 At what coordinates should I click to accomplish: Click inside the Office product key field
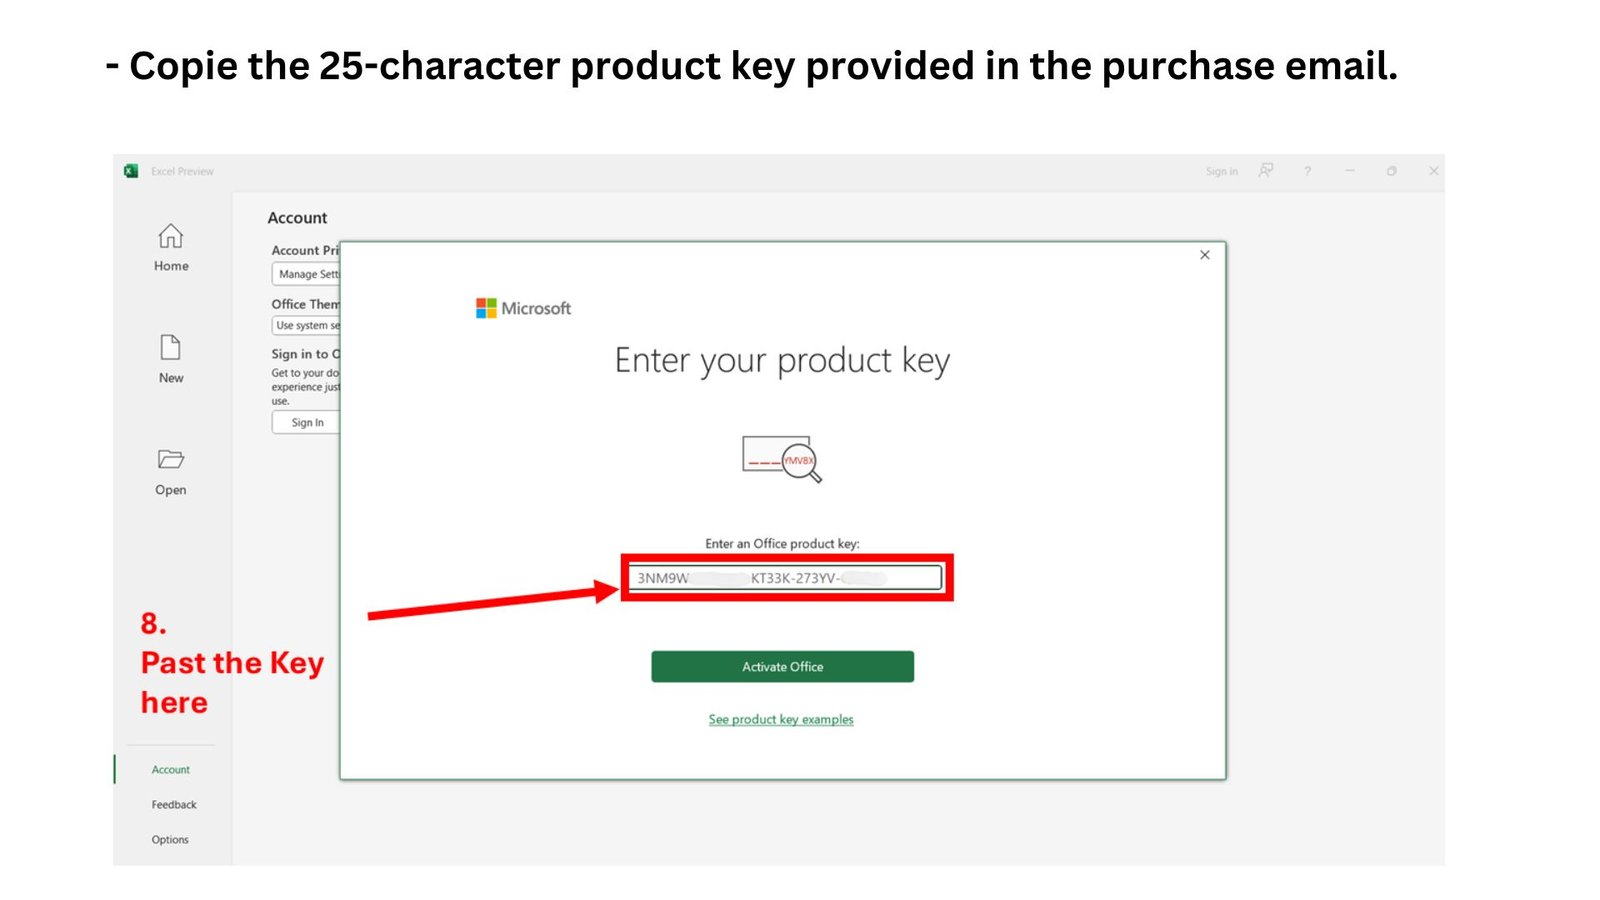[x=783, y=577]
